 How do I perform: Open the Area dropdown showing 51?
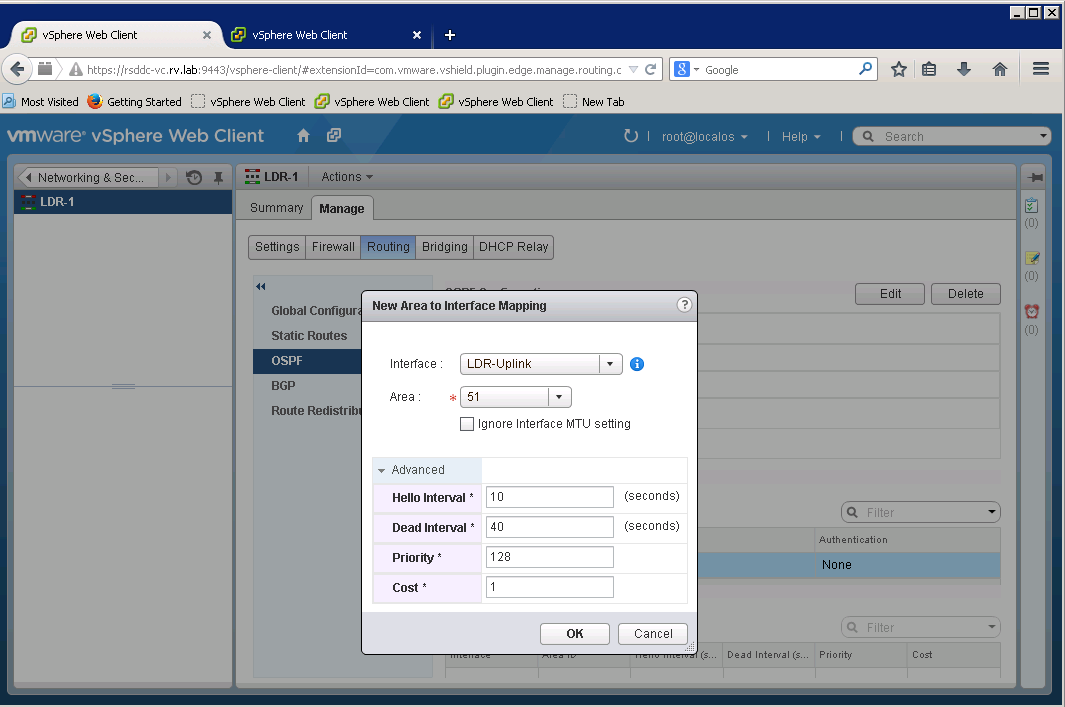[559, 397]
